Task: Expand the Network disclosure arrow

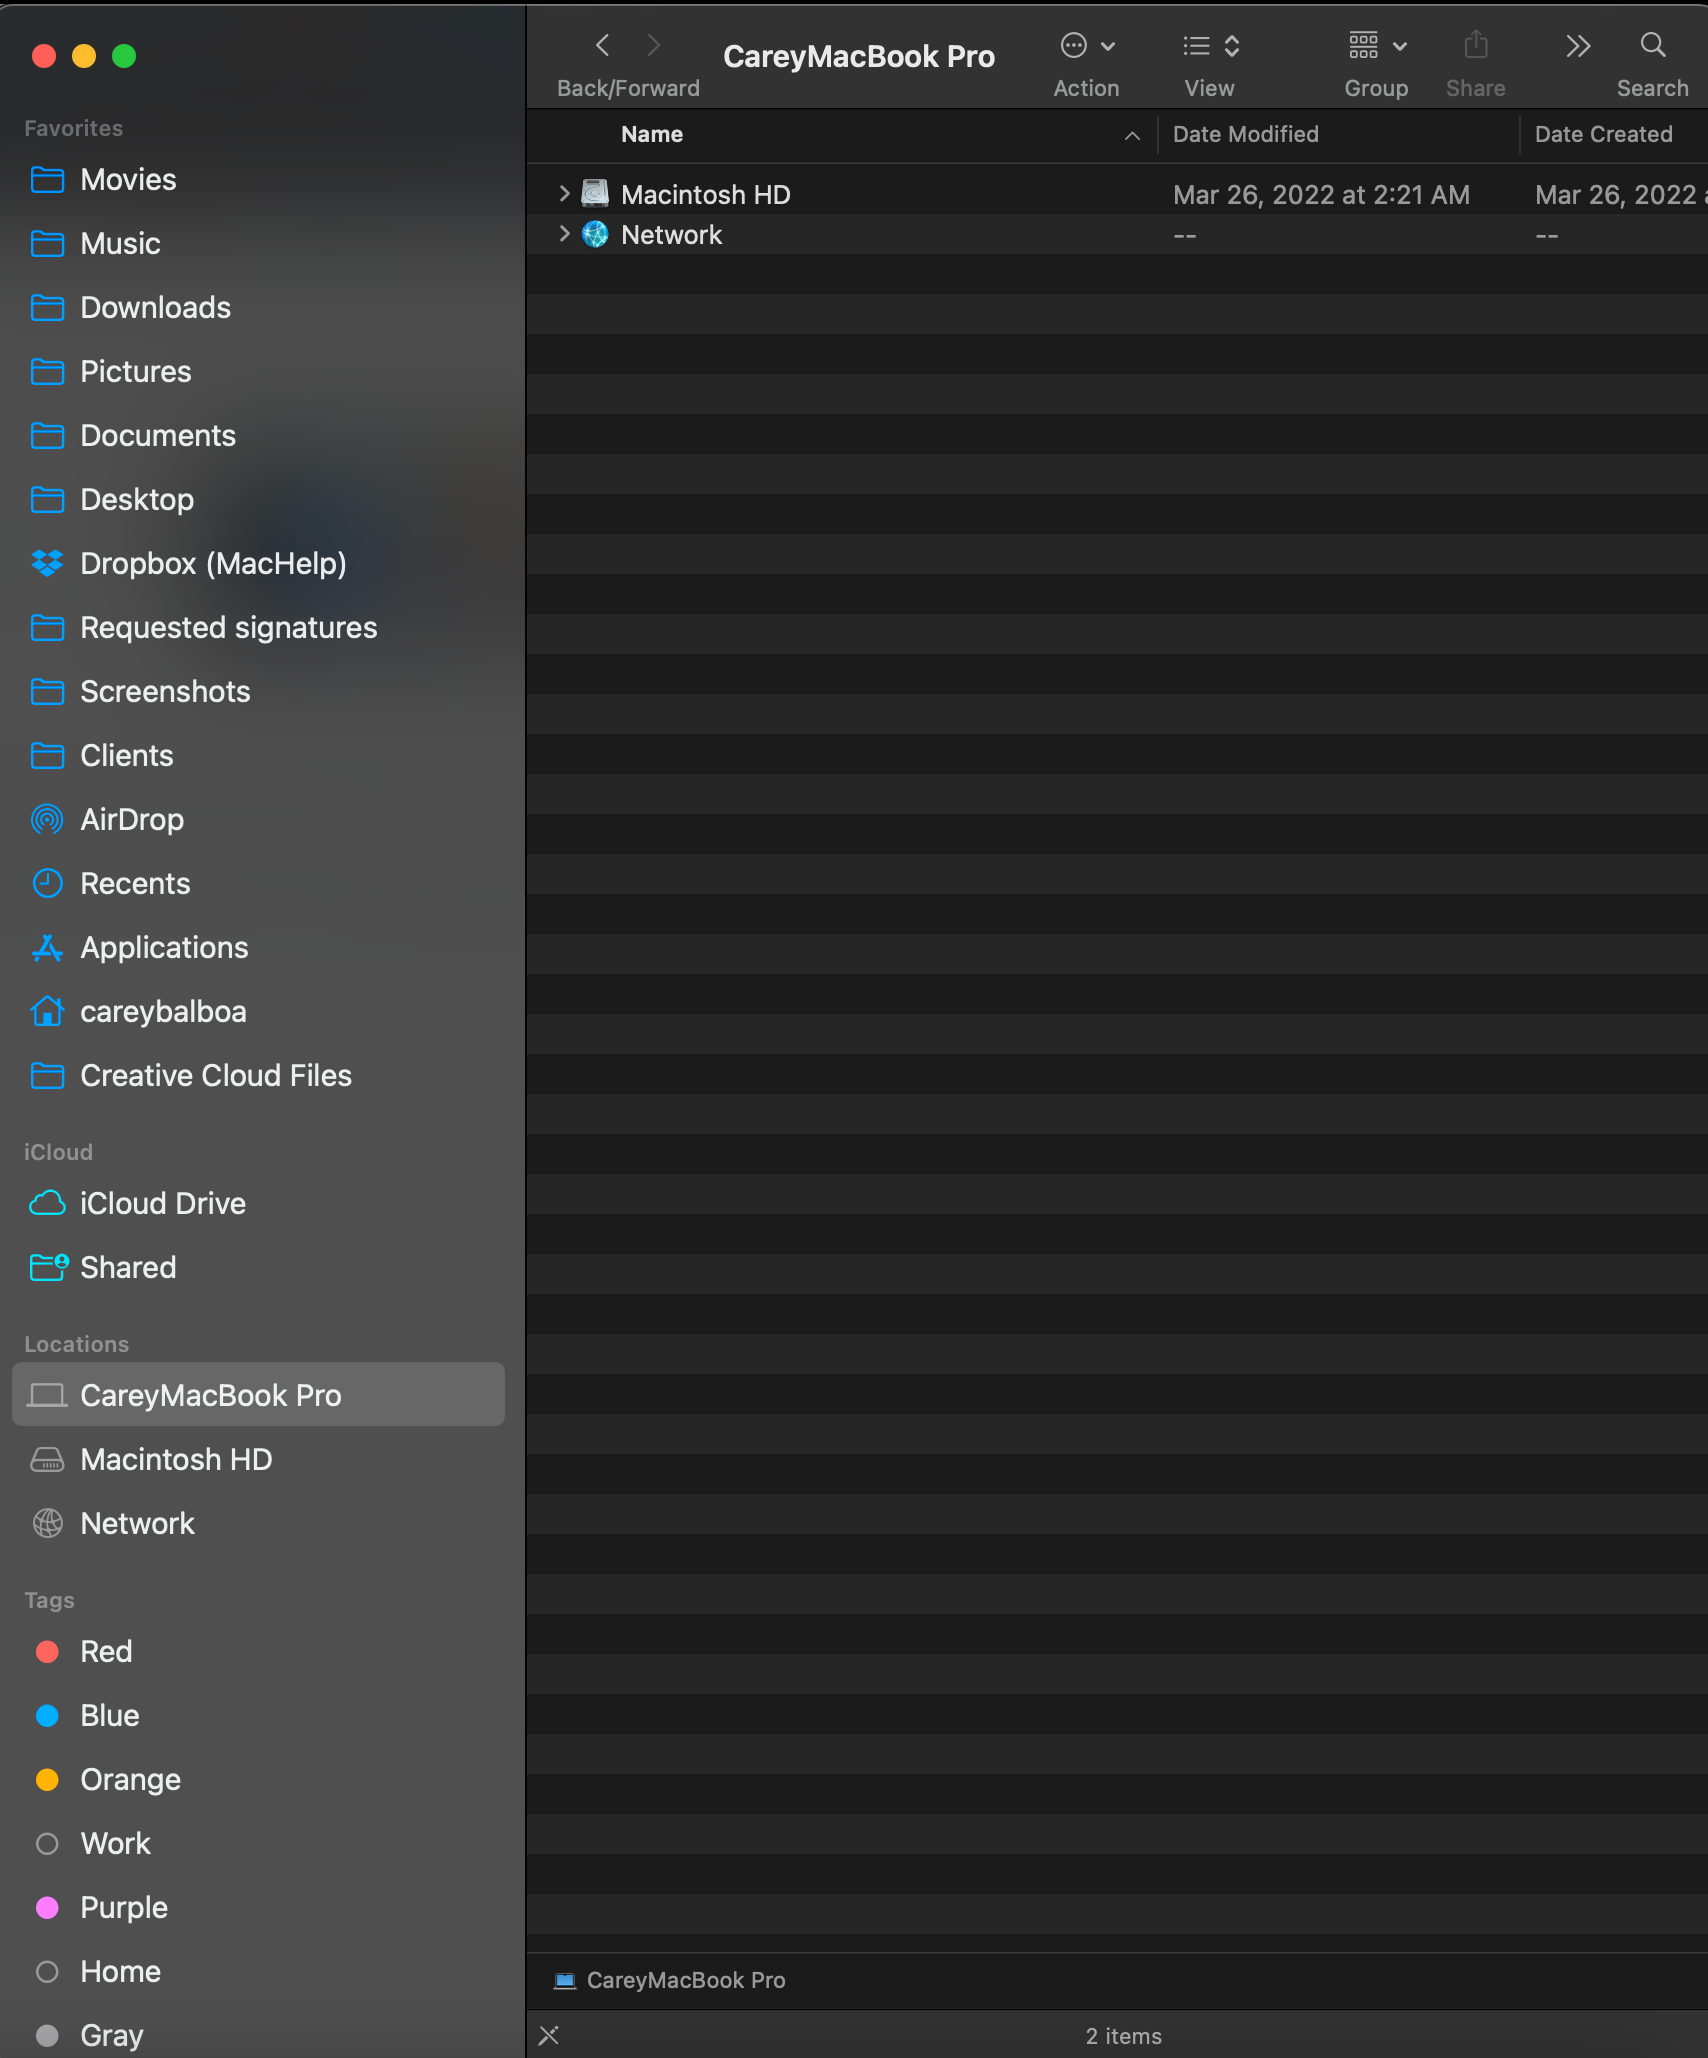Action: [x=564, y=234]
